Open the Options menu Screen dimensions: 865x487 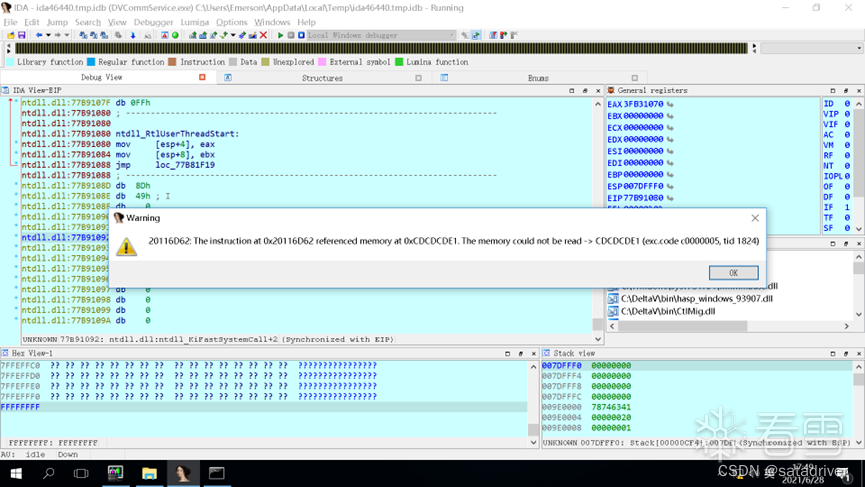pos(231,22)
